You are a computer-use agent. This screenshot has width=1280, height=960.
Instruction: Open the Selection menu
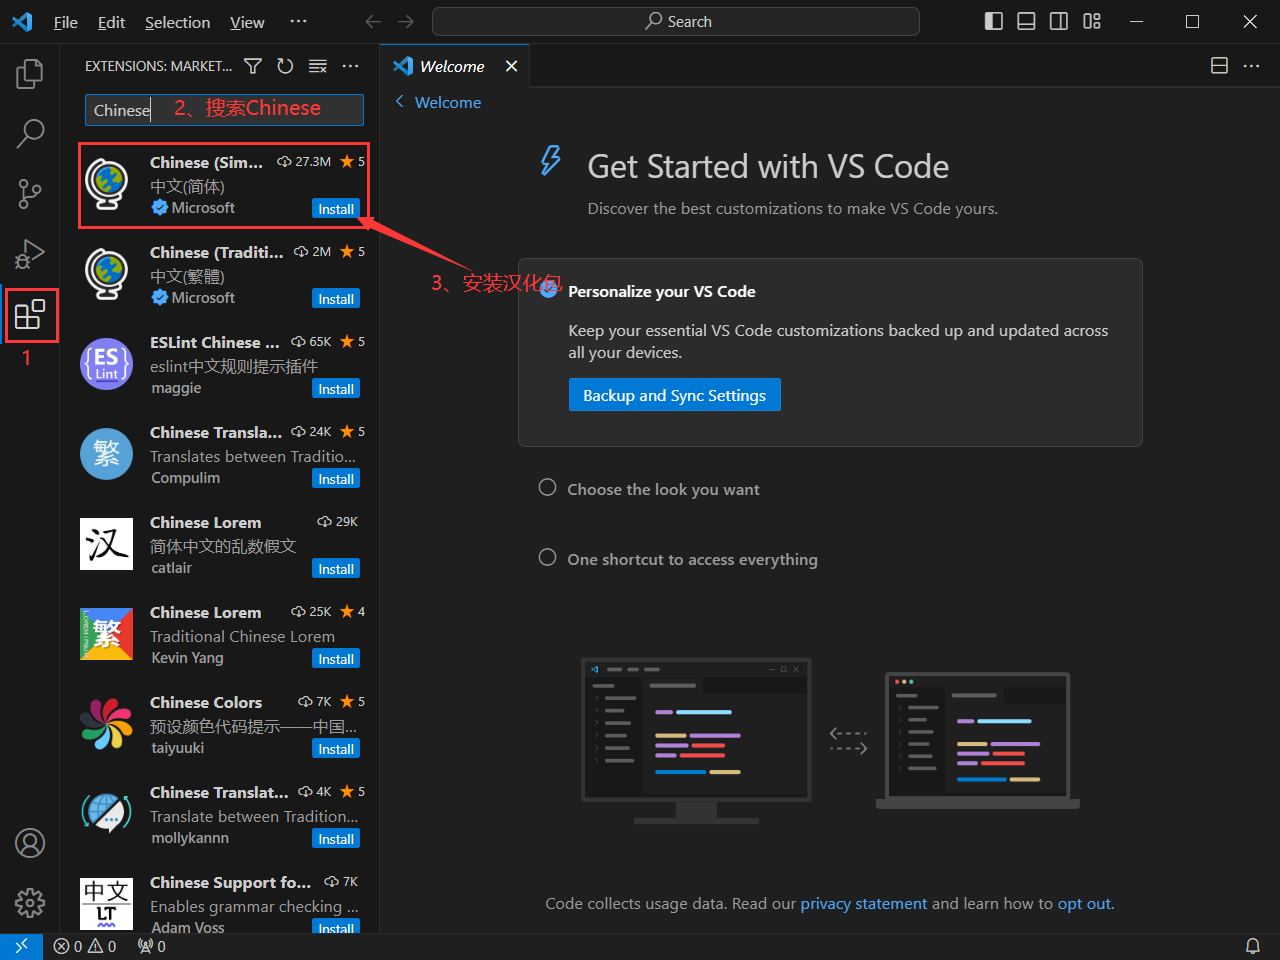click(177, 22)
